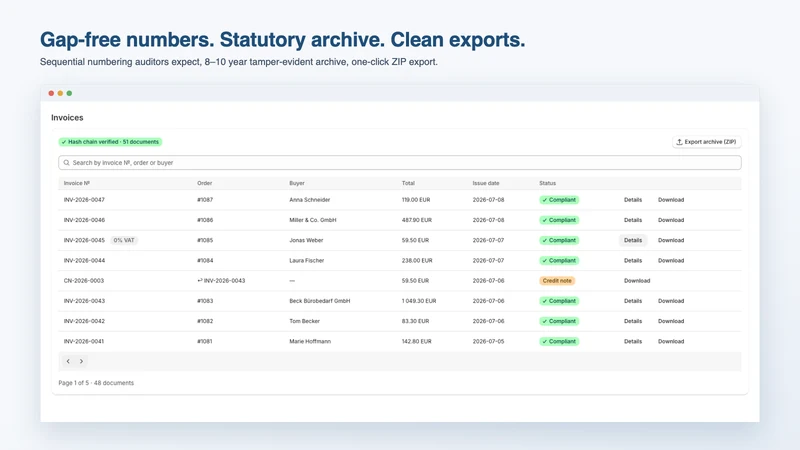The width and height of the screenshot is (800, 450).
Task: Download invoice INV-2026-0041
Action: [x=671, y=341]
